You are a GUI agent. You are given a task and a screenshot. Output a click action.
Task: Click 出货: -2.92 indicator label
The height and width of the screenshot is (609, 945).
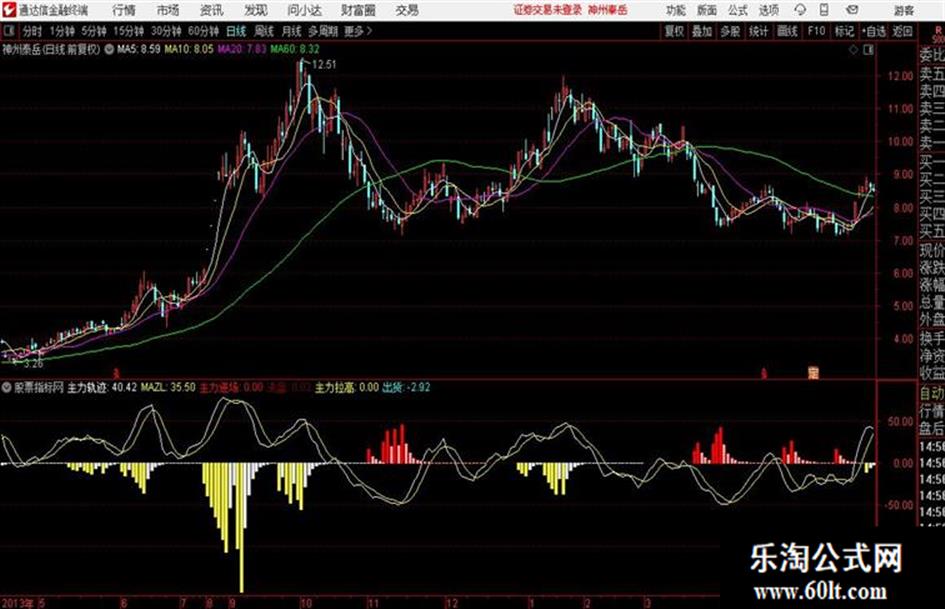(x=406, y=387)
